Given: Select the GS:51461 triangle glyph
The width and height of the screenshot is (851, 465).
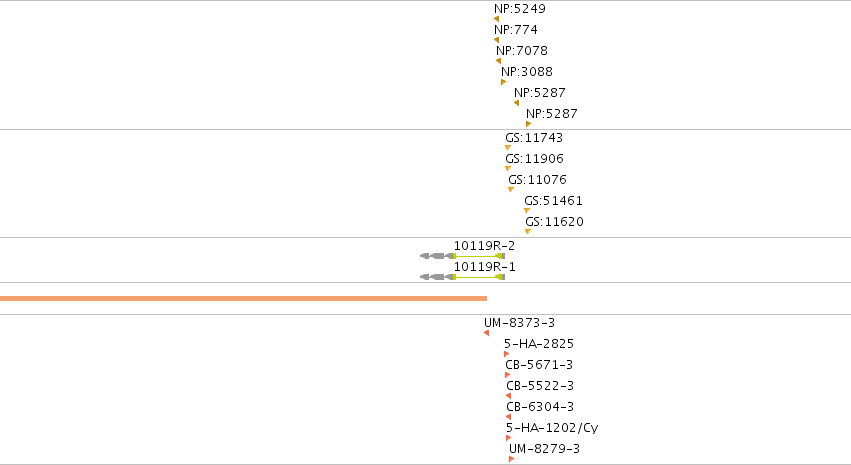Looking at the screenshot, I should 527,211.
